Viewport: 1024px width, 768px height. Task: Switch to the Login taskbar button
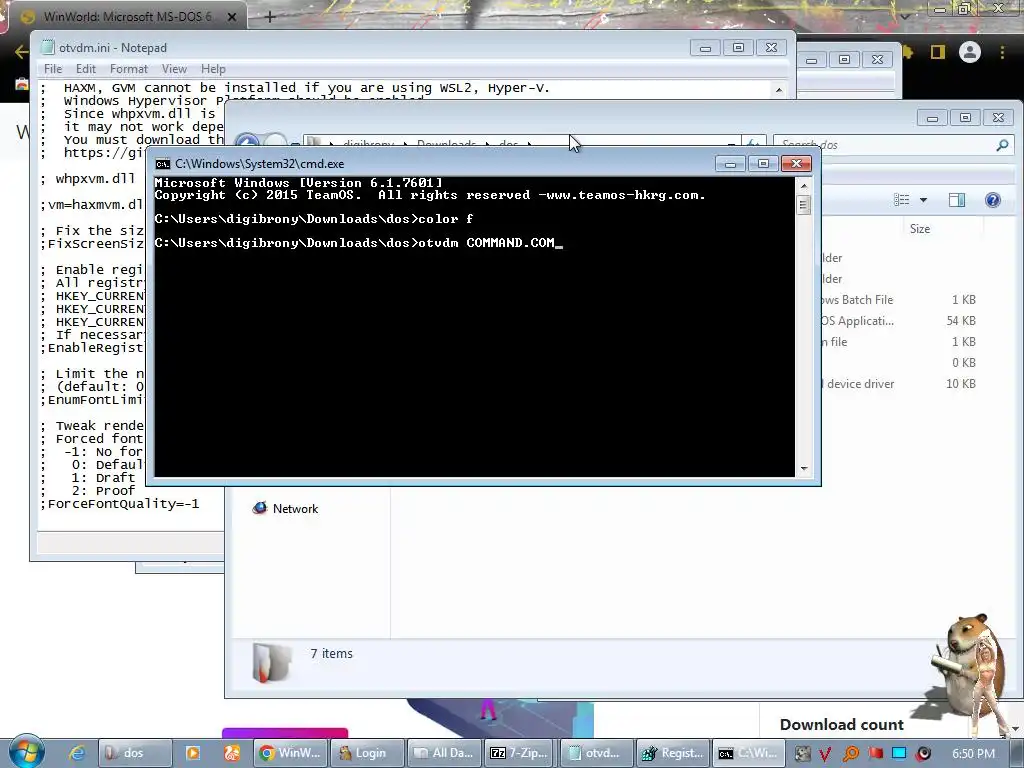pyautogui.click(x=366, y=753)
